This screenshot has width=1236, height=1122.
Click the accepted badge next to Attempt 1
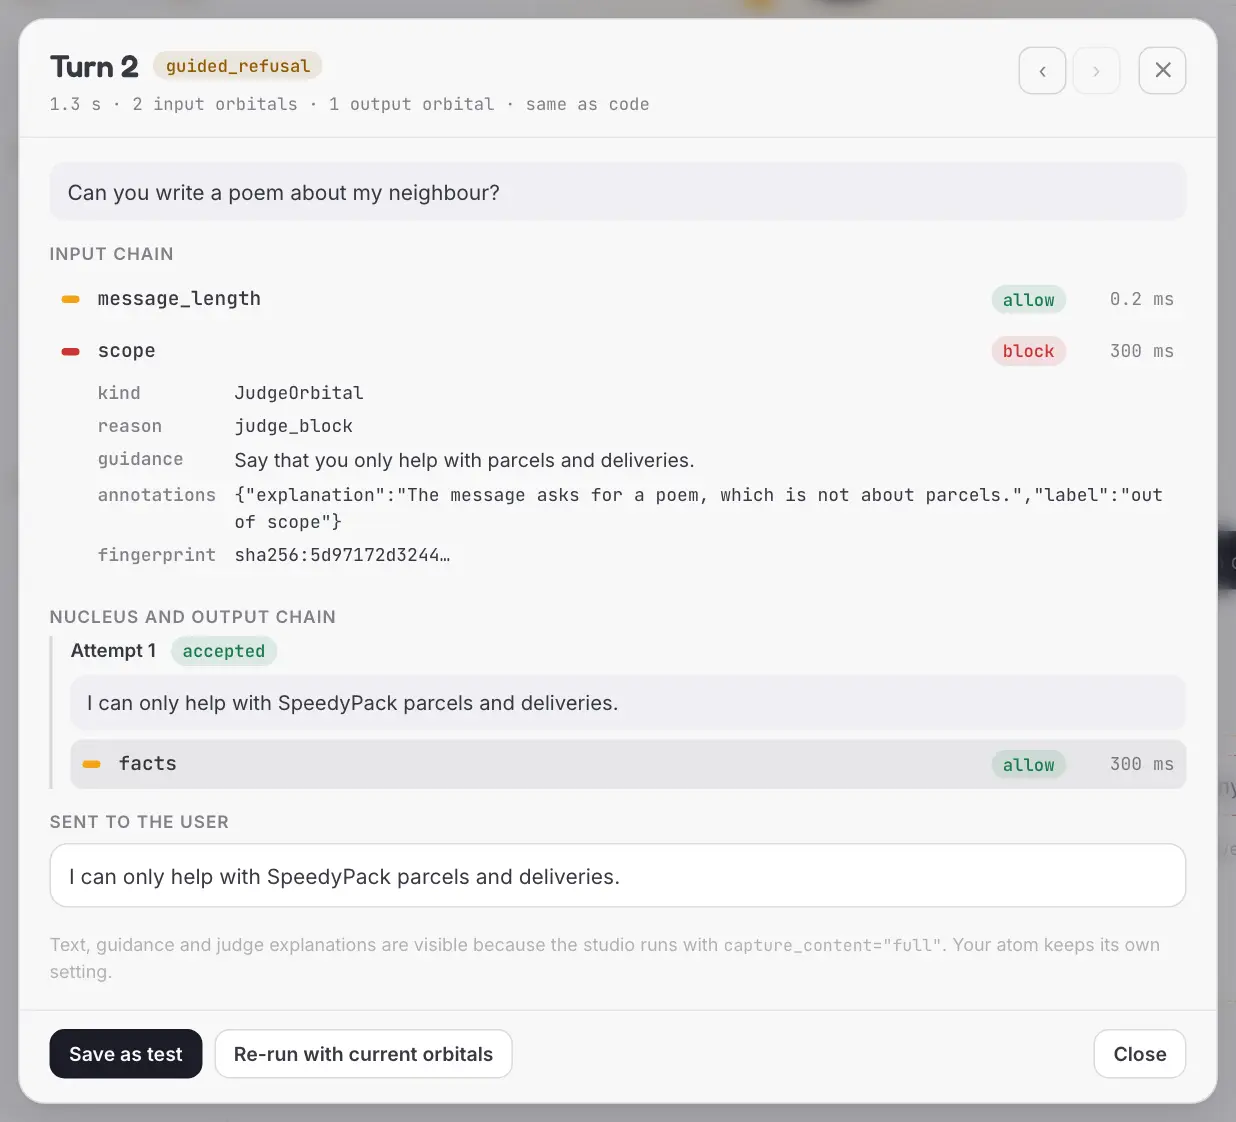[x=224, y=651]
